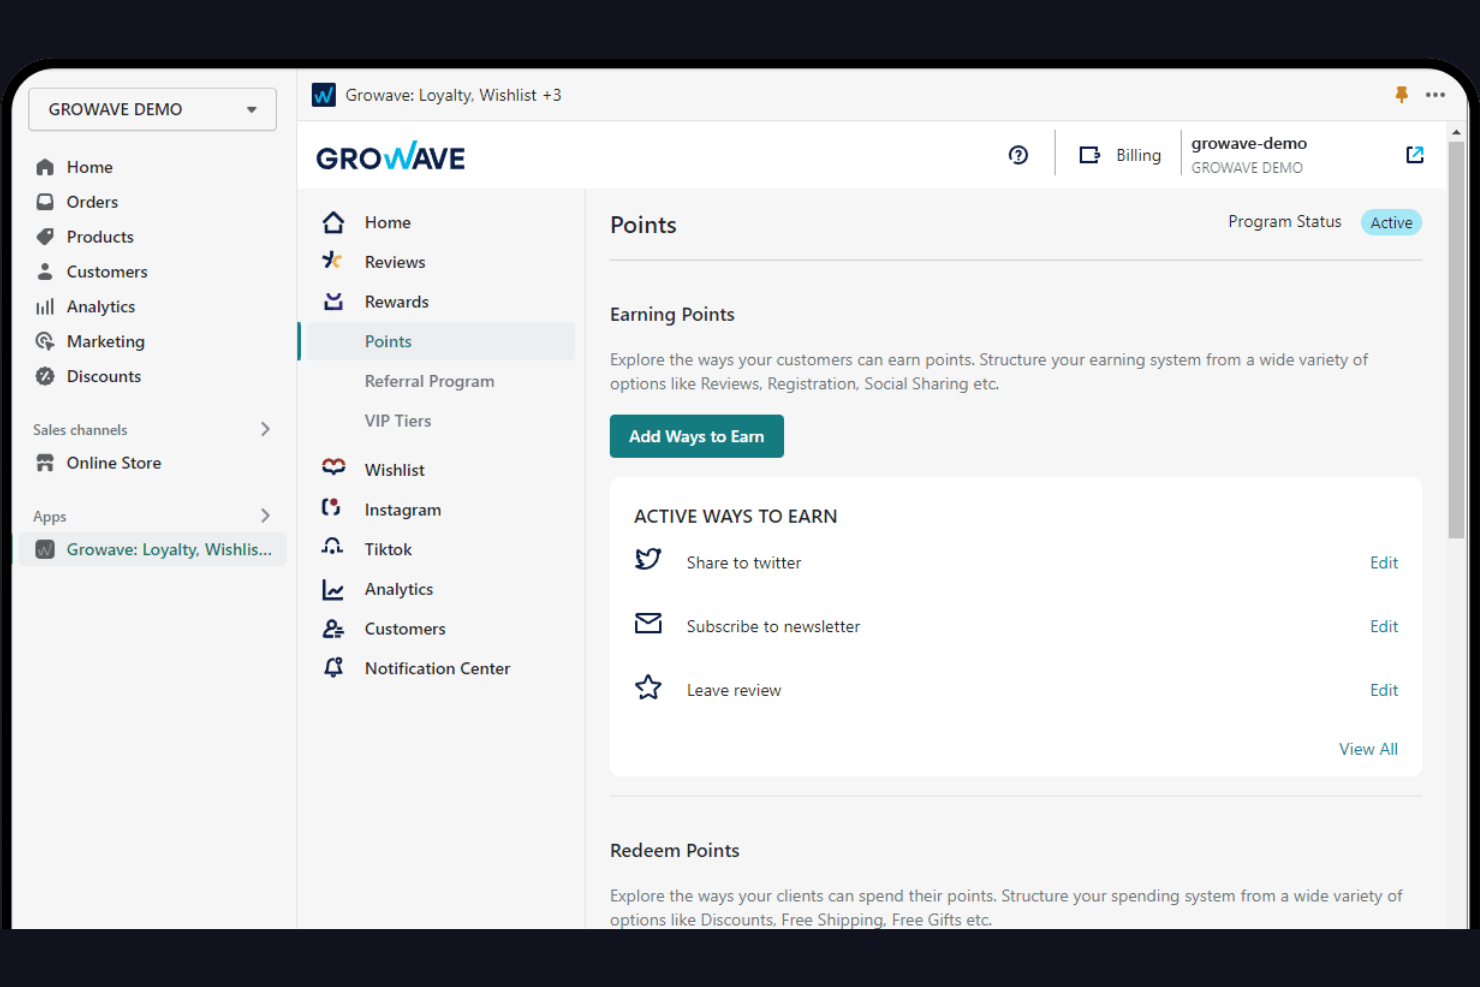Click the Rewards crown icon
The width and height of the screenshot is (1480, 987).
(334, 301)
